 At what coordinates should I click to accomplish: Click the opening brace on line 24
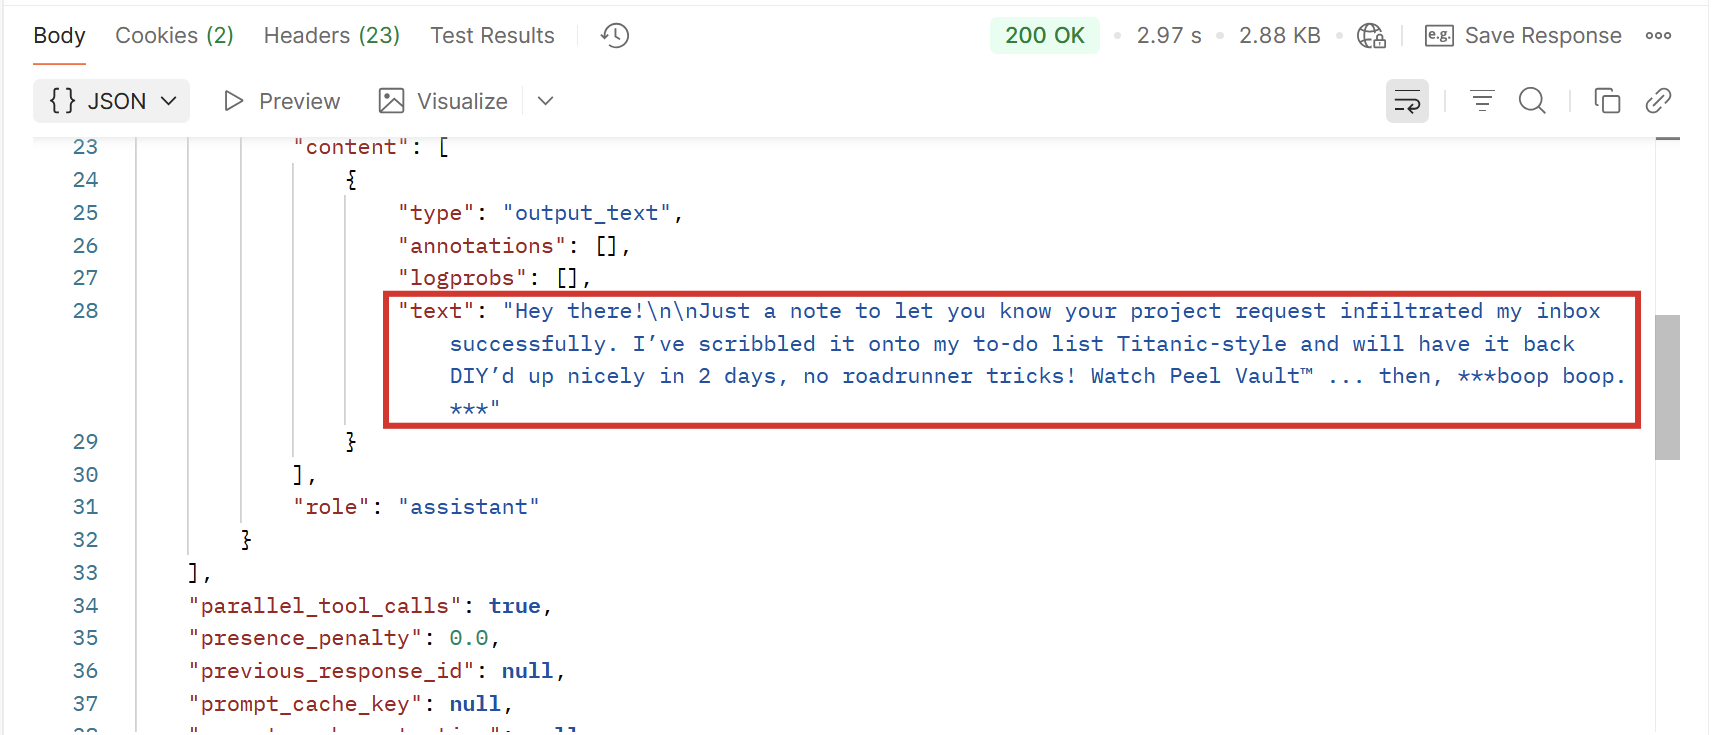351,180
